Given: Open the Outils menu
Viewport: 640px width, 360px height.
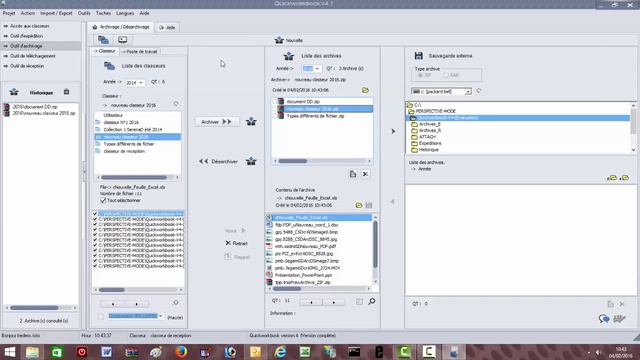Looking at the screenshot, I should [x=84, y=13].
